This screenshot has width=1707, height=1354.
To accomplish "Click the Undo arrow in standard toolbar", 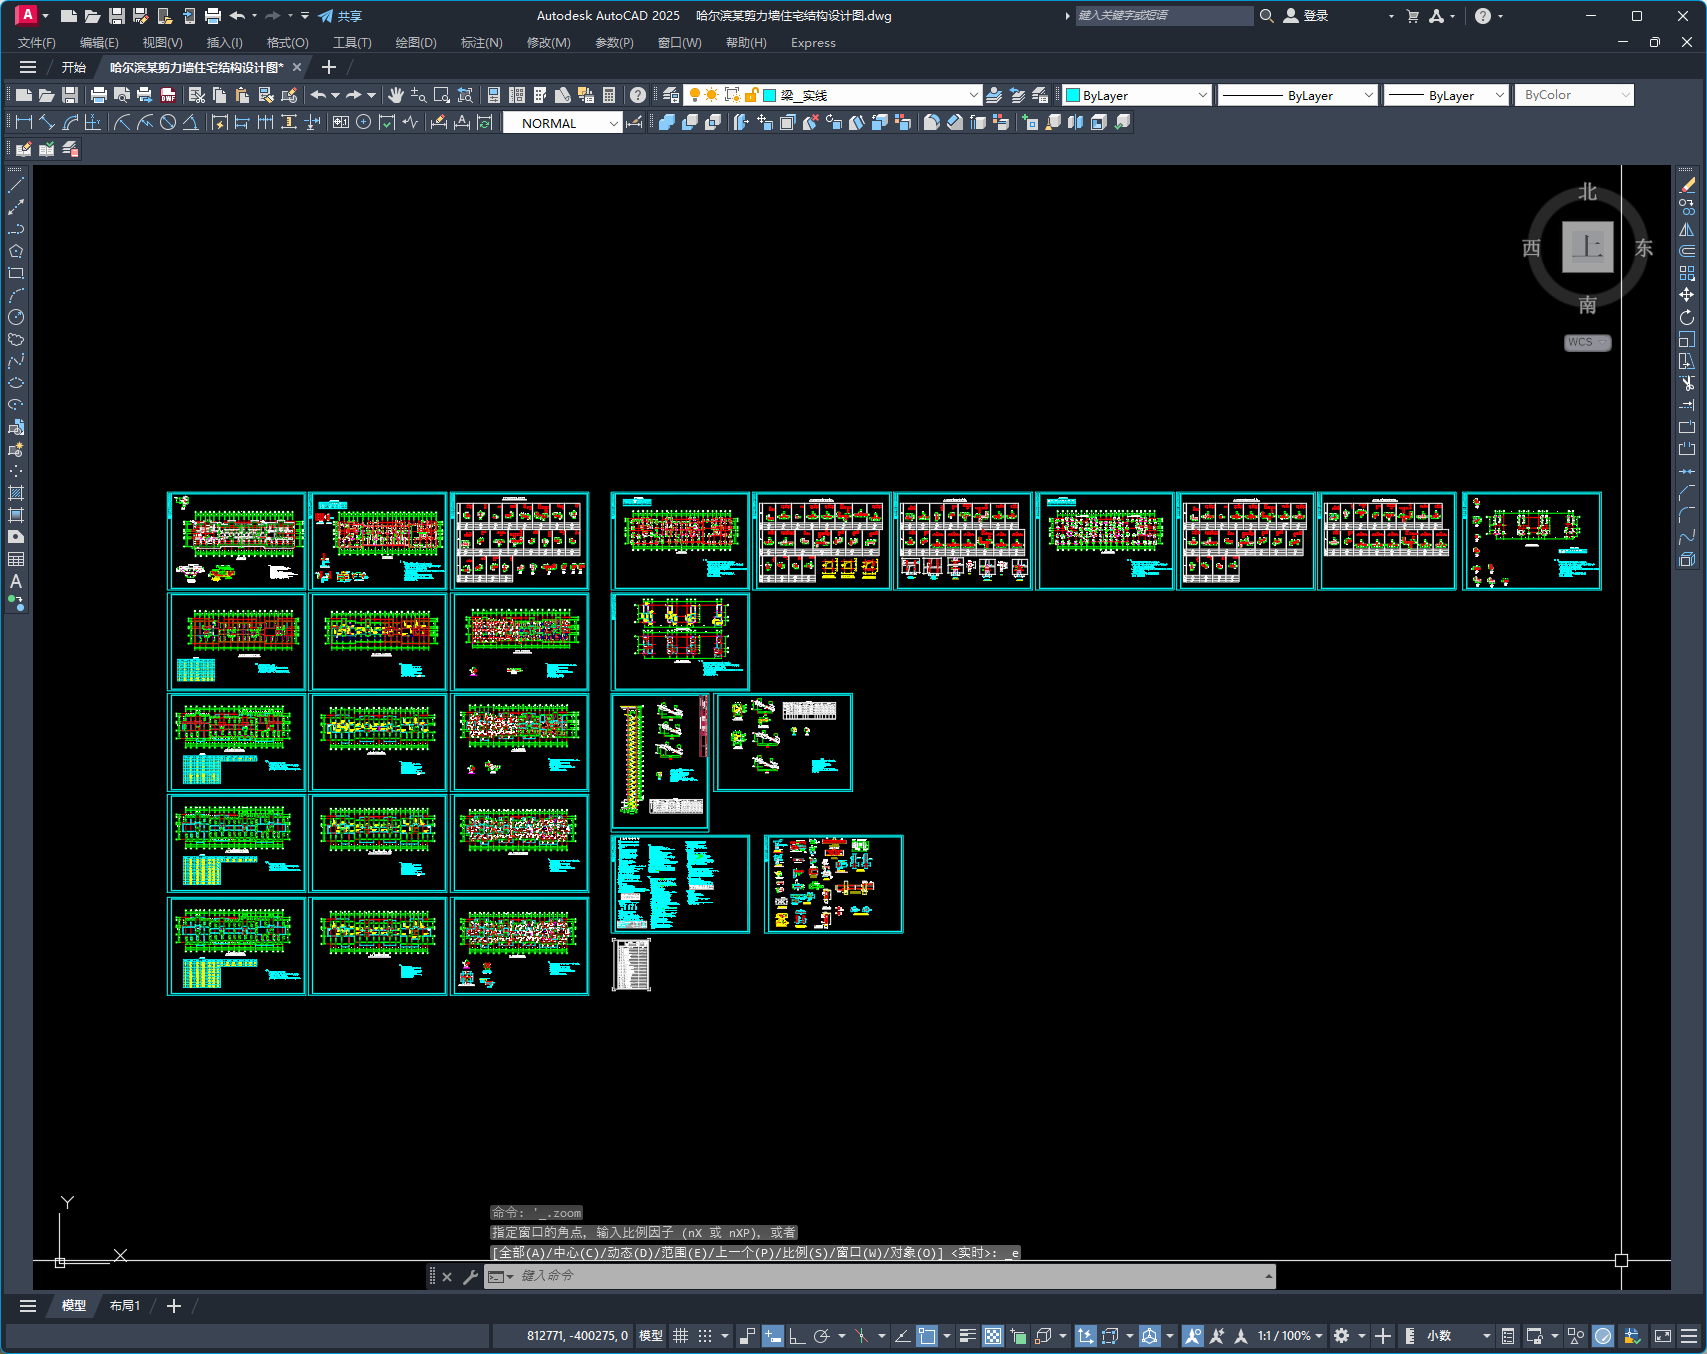I will [x=318, y=95].
